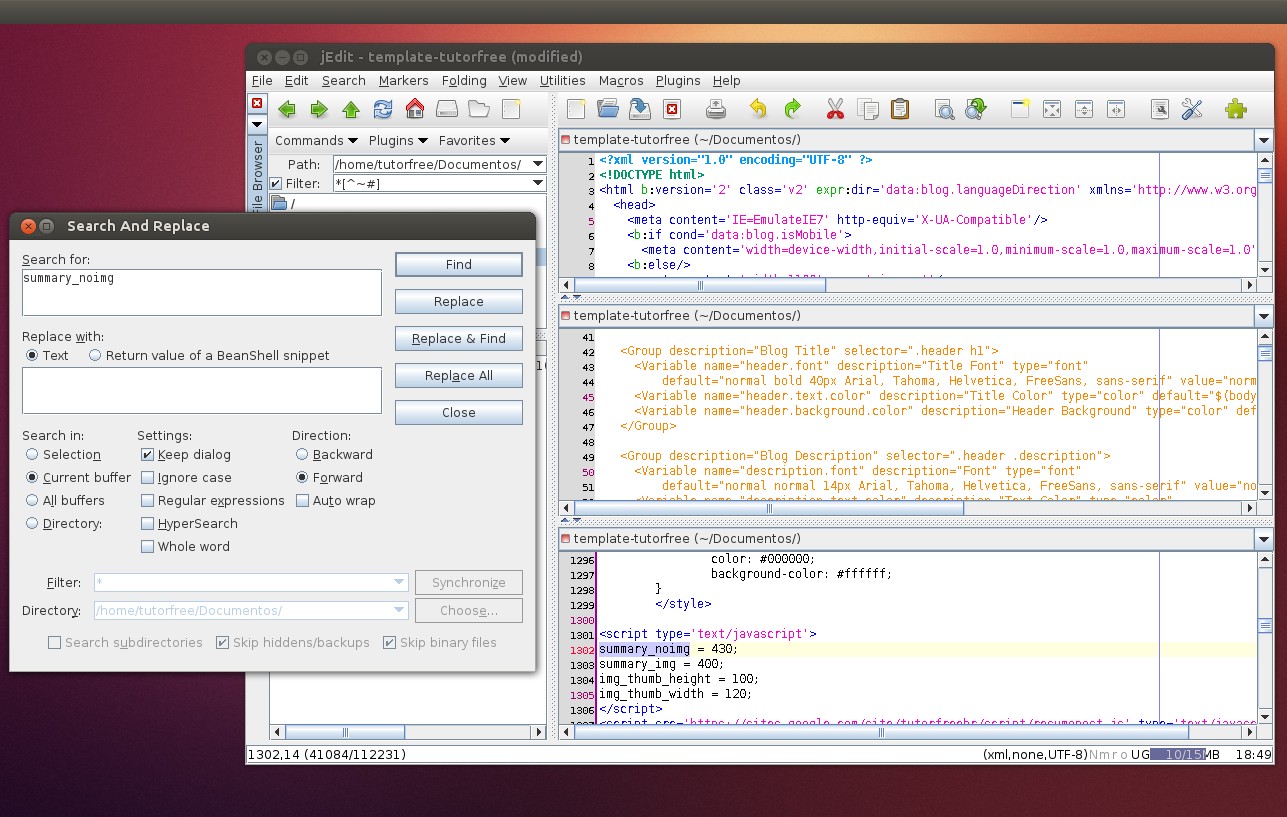Create a new file from the file browser toolbar
This screenshot has height=817, width=1287.
point(511,110)
